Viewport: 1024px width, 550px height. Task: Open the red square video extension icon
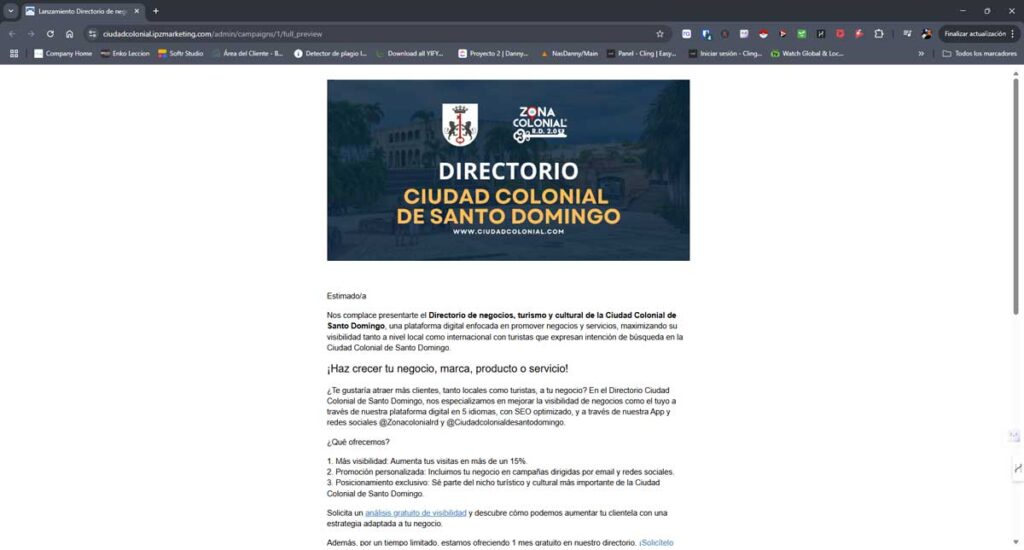pos(840,34)
